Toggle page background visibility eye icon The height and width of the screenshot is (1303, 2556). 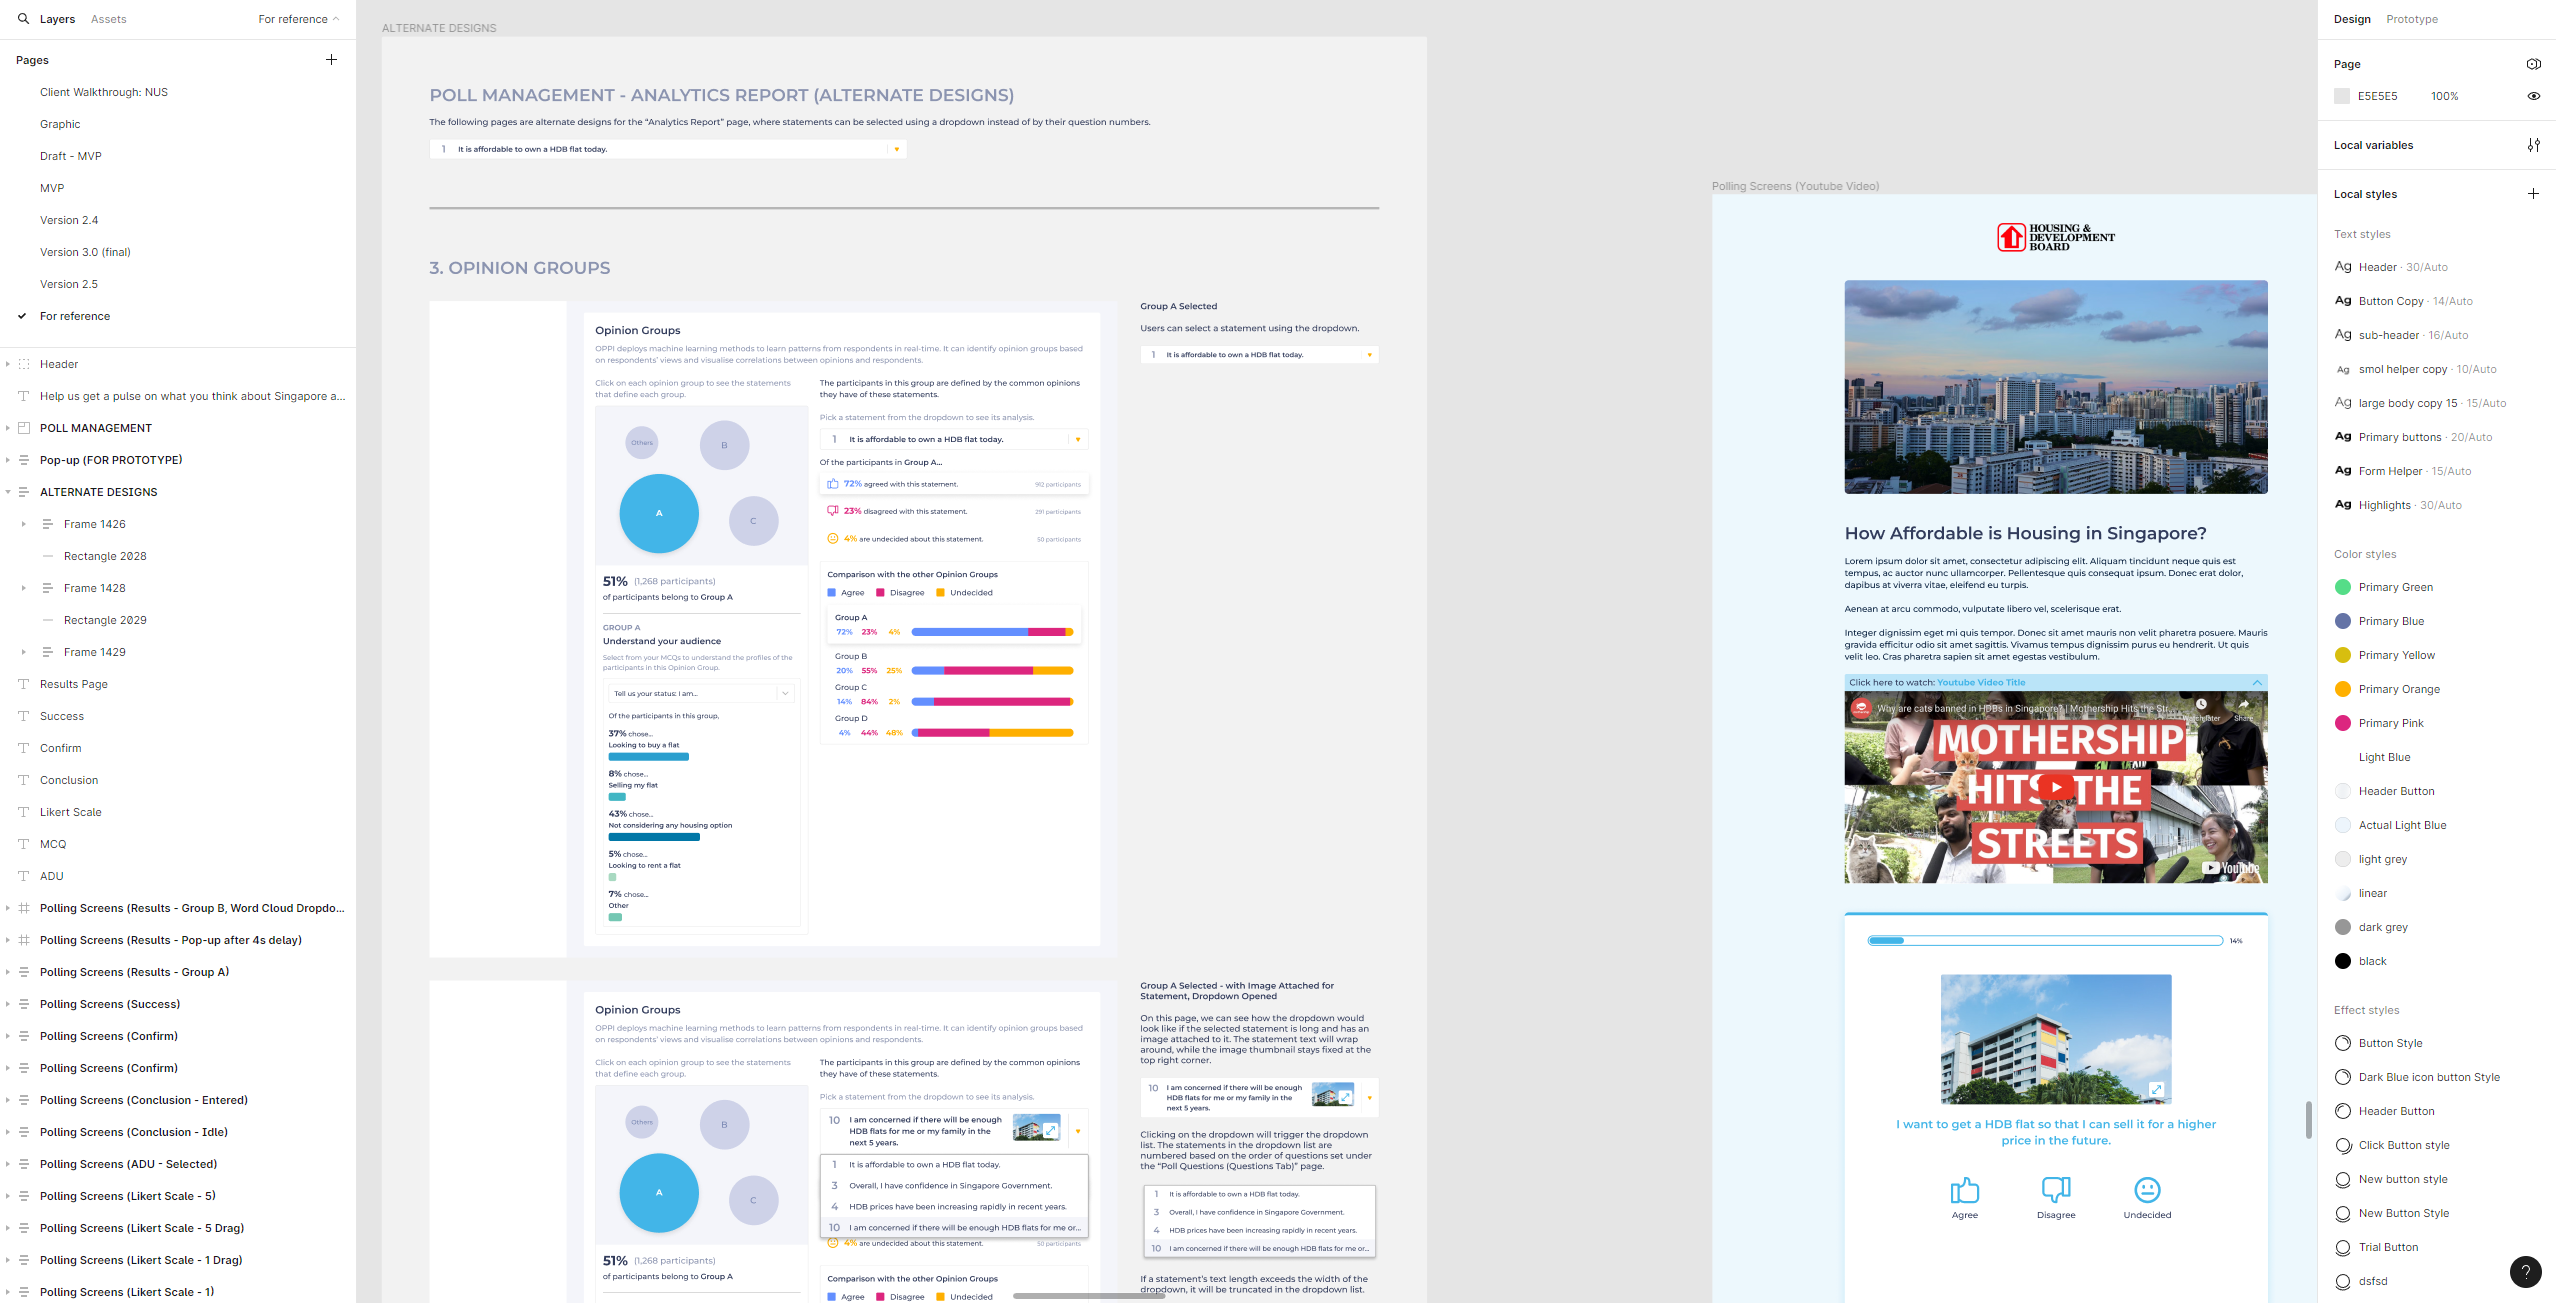click(2533, 96)
